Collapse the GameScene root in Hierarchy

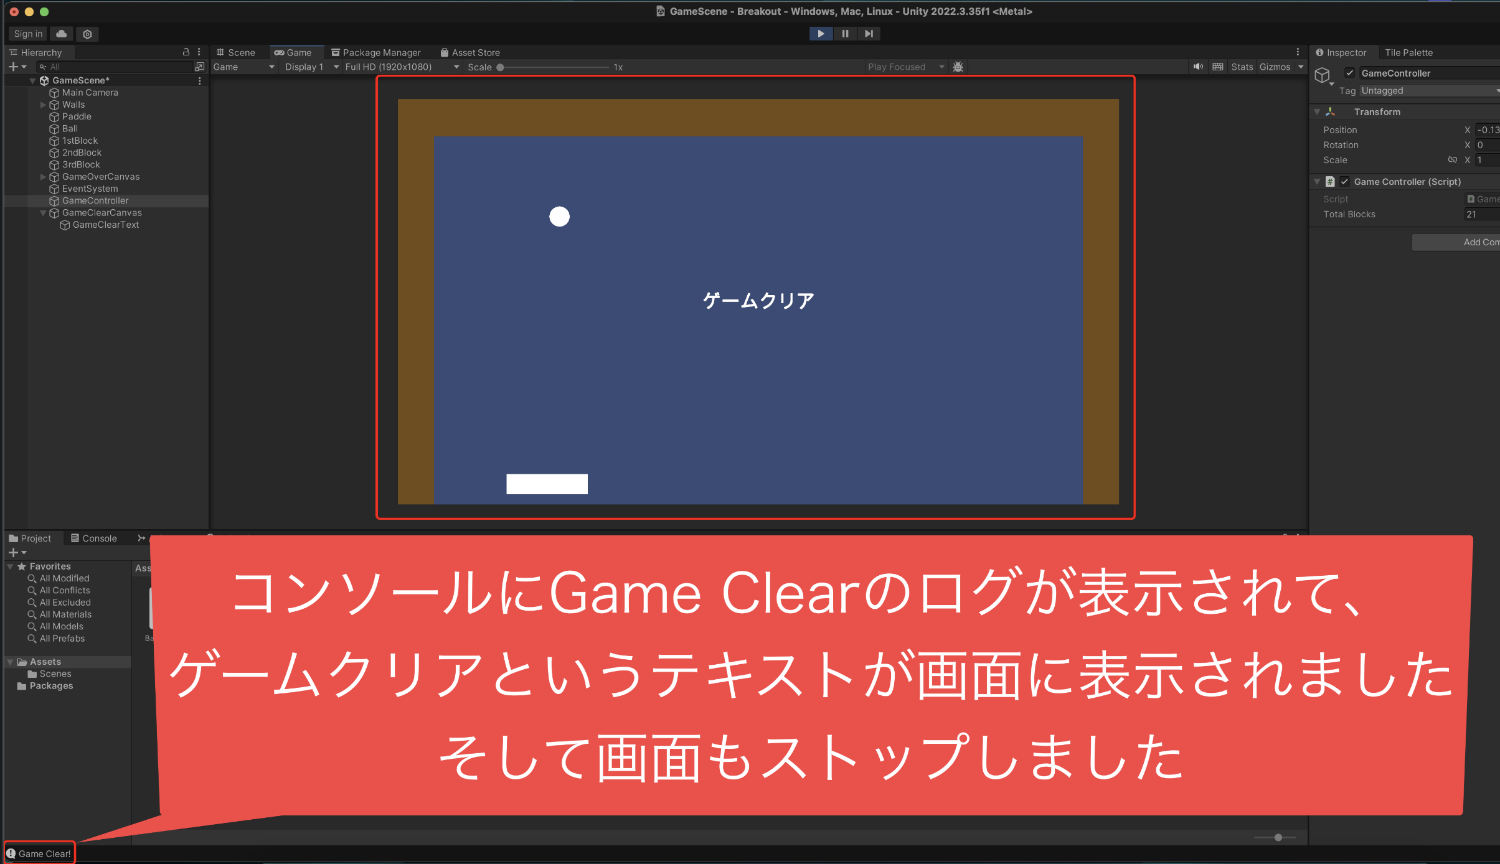point(33,81)
